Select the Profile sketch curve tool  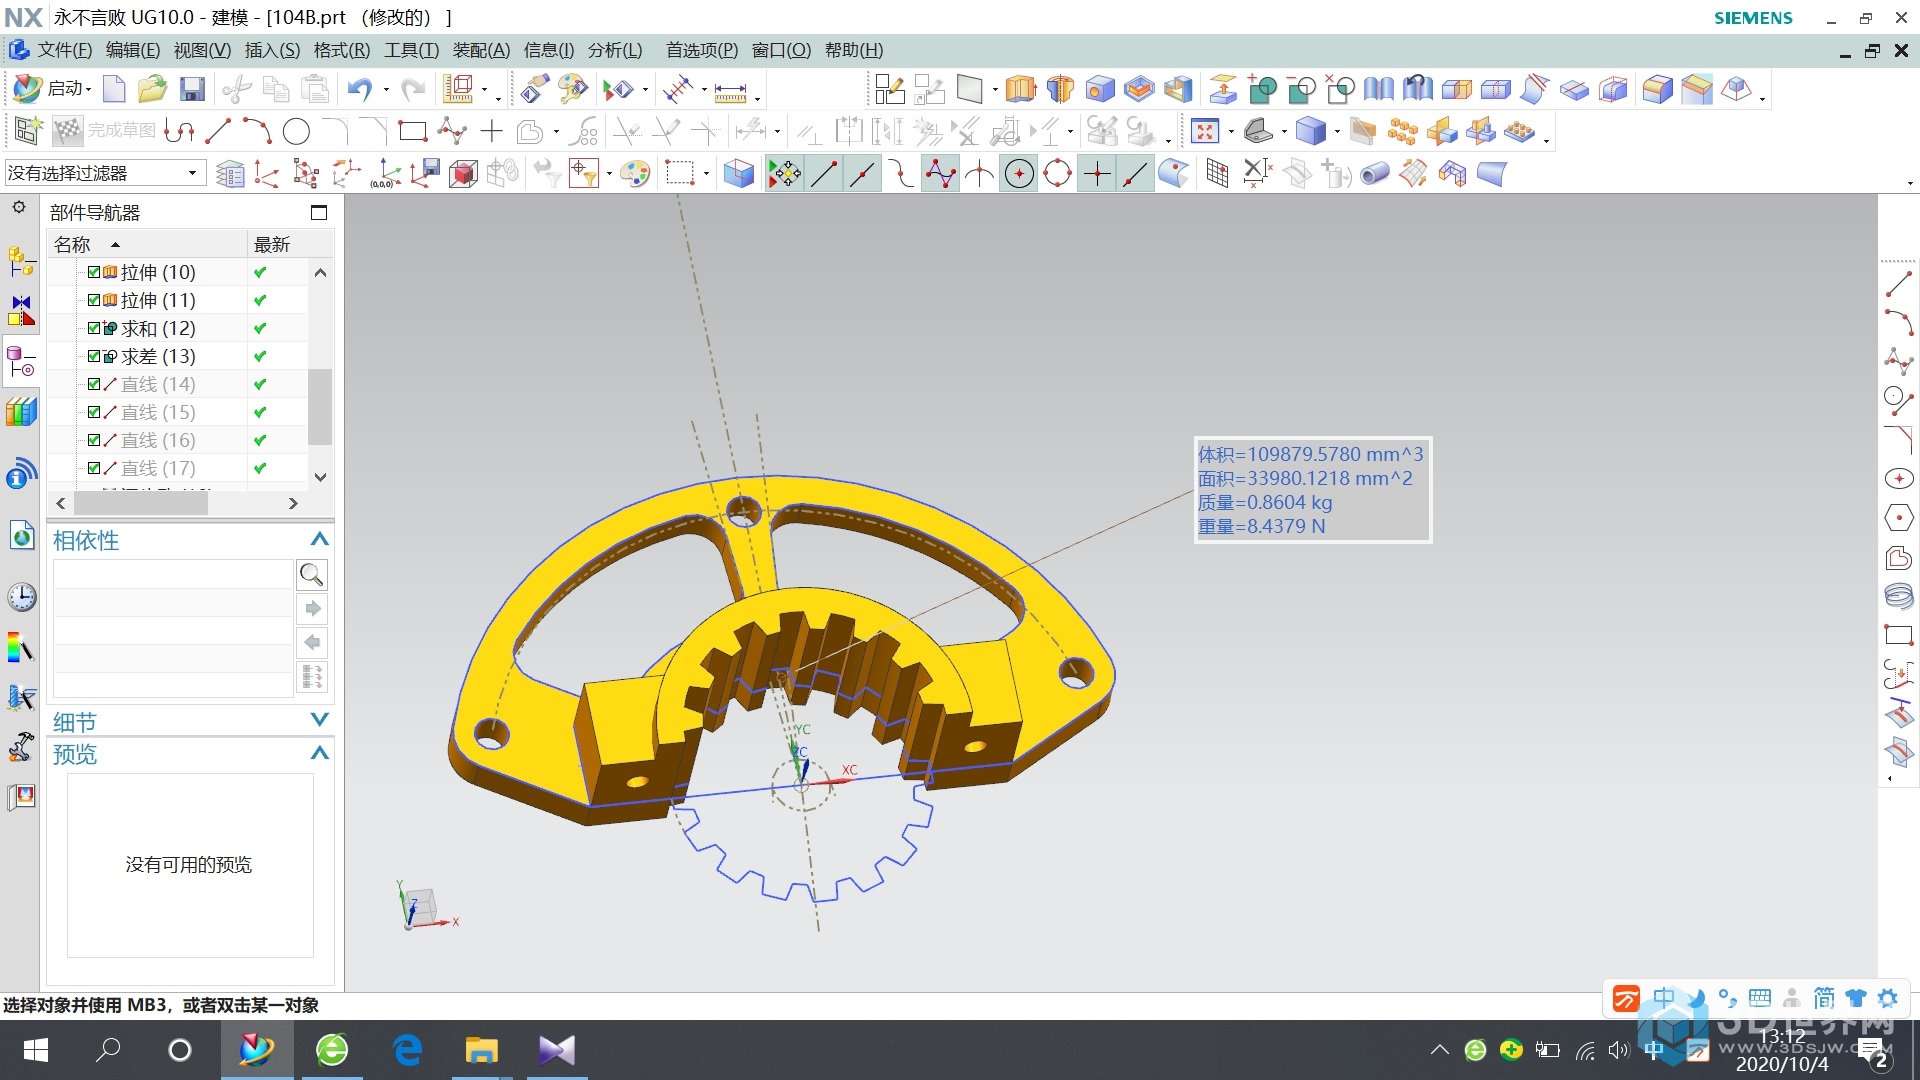point(179,131)
